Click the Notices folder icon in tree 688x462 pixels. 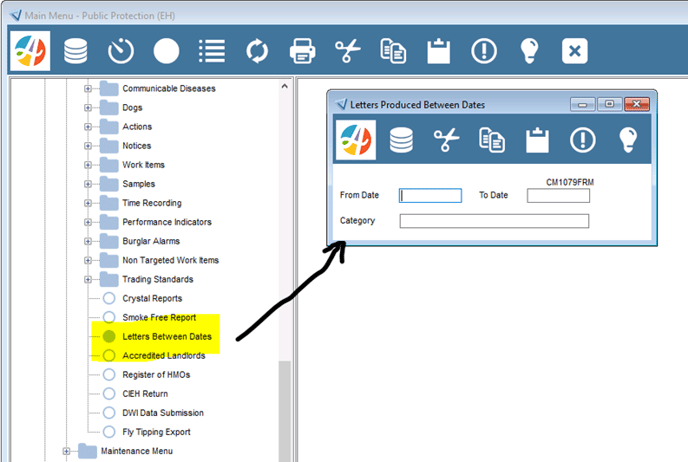pos(109,146)
